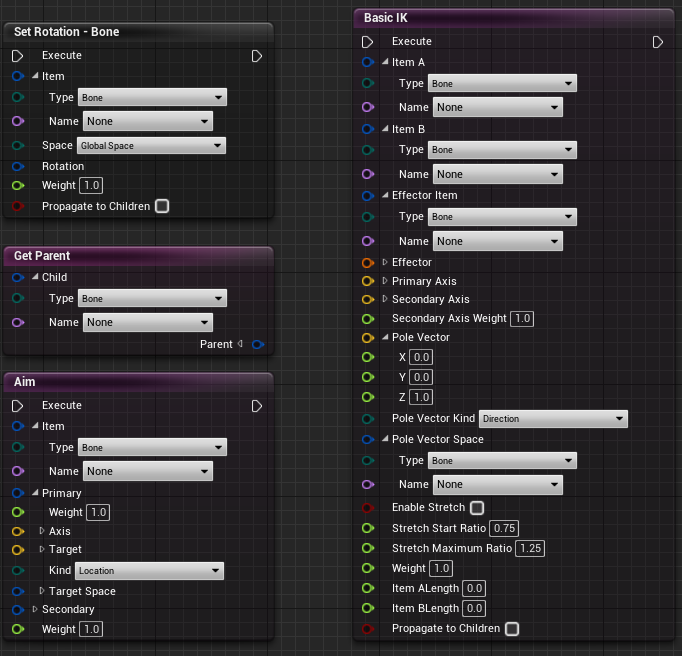Click Execute output pin on Set Rotation node

[x=257, y=56]
